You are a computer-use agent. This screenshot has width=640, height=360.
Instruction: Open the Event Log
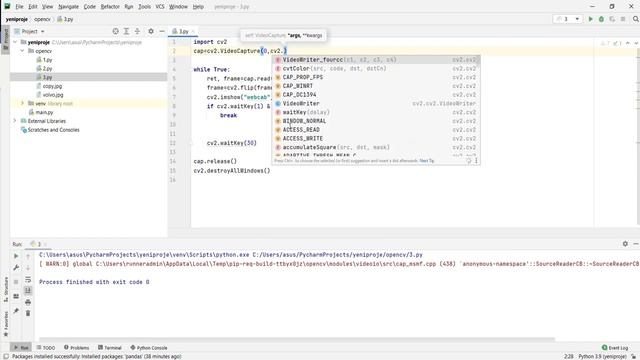click(x=615, y=347)
